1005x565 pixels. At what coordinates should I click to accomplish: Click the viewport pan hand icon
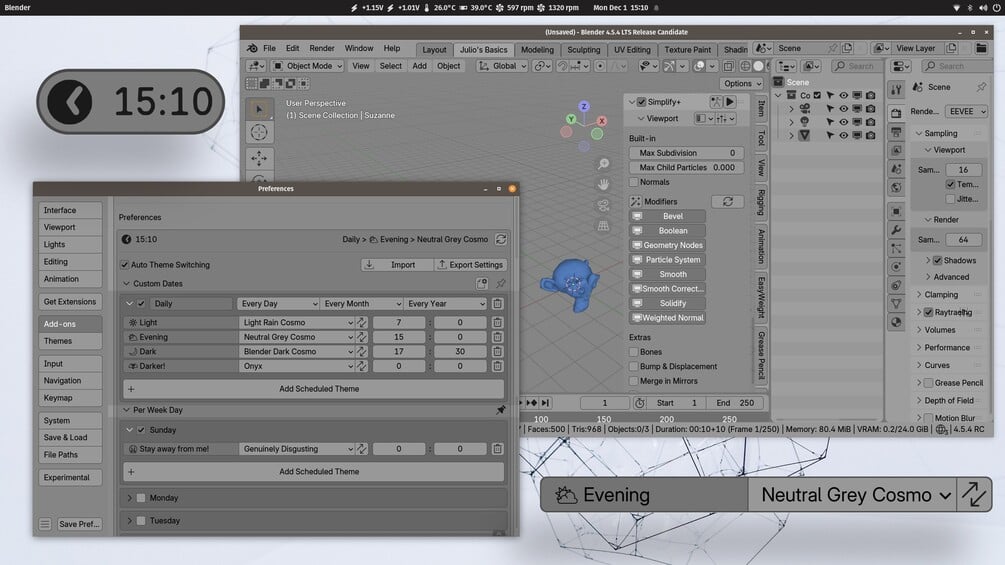coord(603,184)
